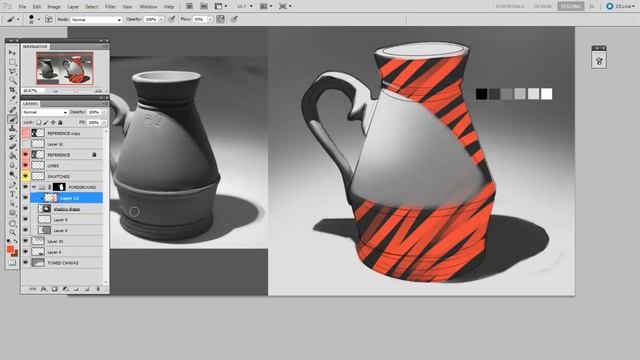The image size is (640, 360).
Task: Open the Image menu
Action: click(54, 7)
